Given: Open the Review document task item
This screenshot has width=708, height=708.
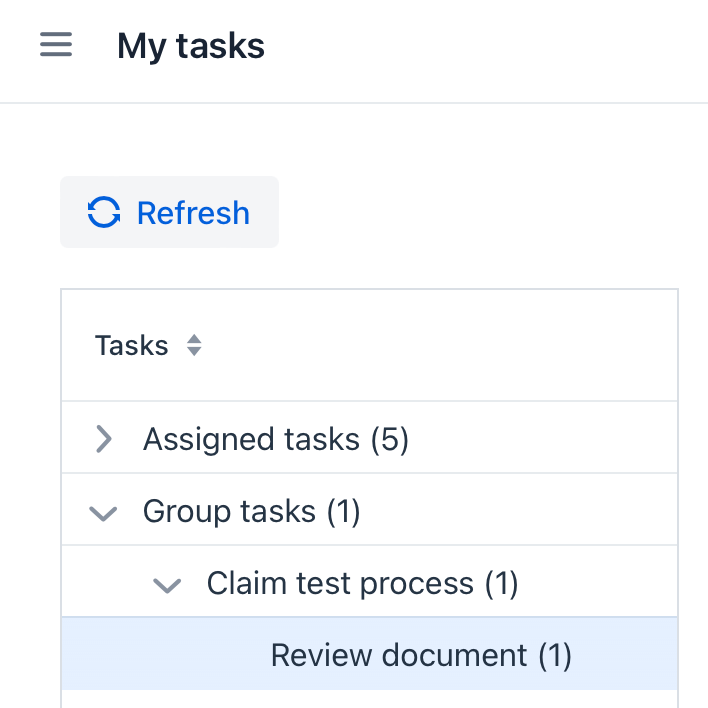Looking at the screenshot, I should [398, 655].
